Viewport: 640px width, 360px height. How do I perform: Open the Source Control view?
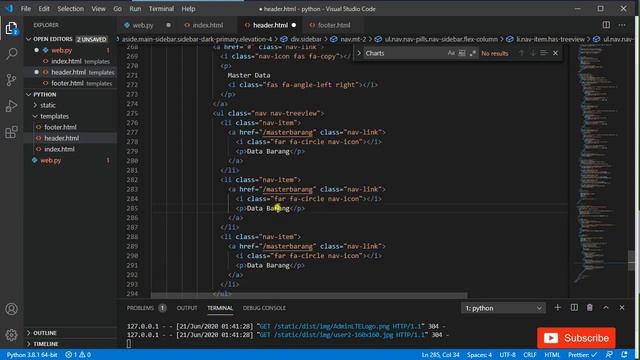click(11, 80)
